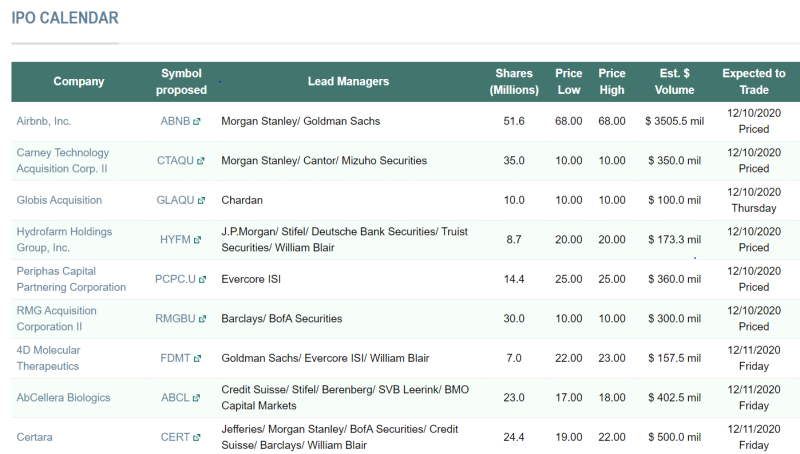Open the Certara company link
The image size is (800, 454).
34,438
